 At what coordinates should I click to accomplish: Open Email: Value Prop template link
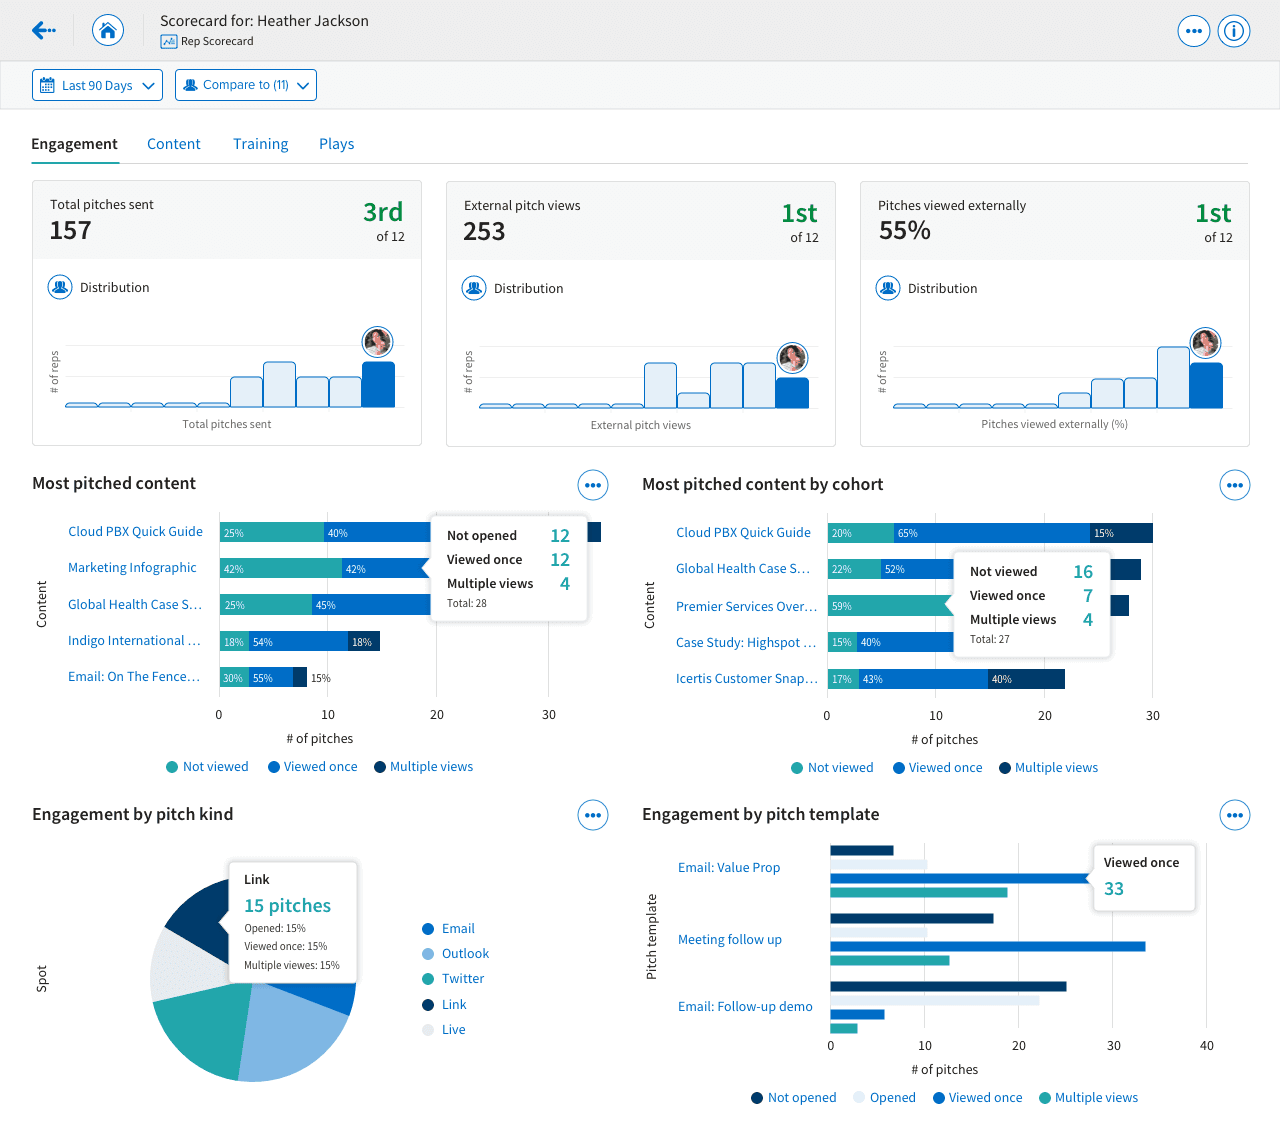click(729, 868)
